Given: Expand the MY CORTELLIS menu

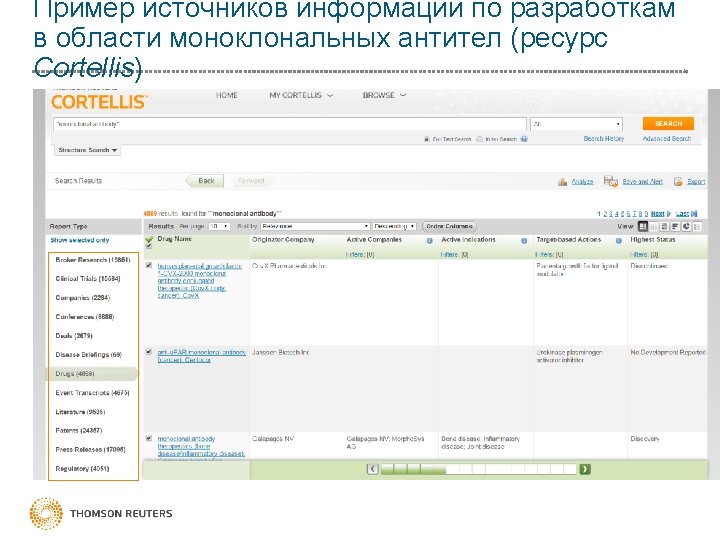Looking at the screenshot, I should [301, 95].
